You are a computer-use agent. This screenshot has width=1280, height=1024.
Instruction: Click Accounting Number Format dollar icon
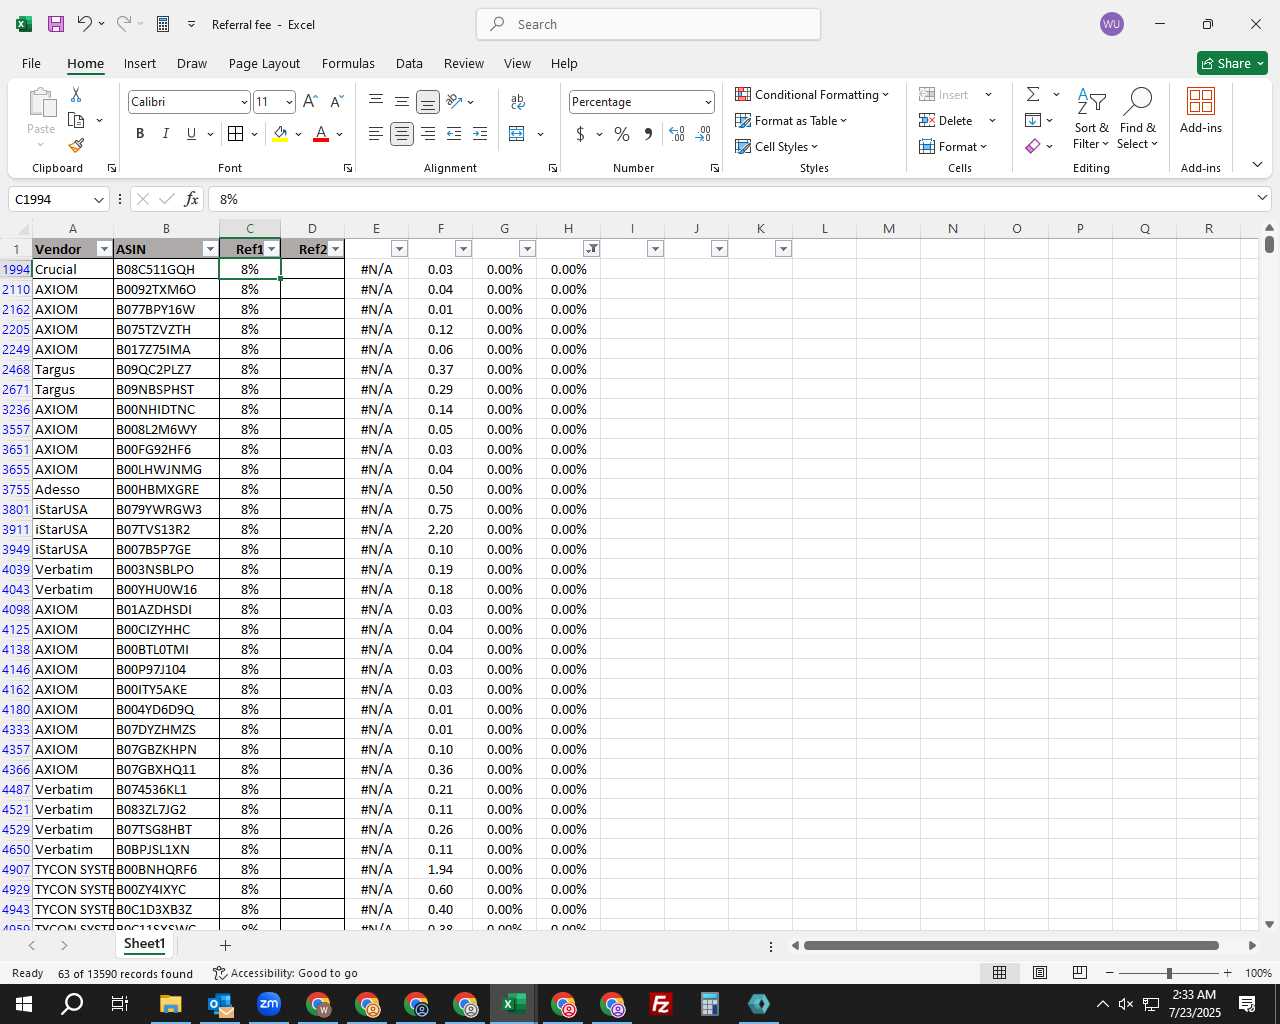point(580,133)
